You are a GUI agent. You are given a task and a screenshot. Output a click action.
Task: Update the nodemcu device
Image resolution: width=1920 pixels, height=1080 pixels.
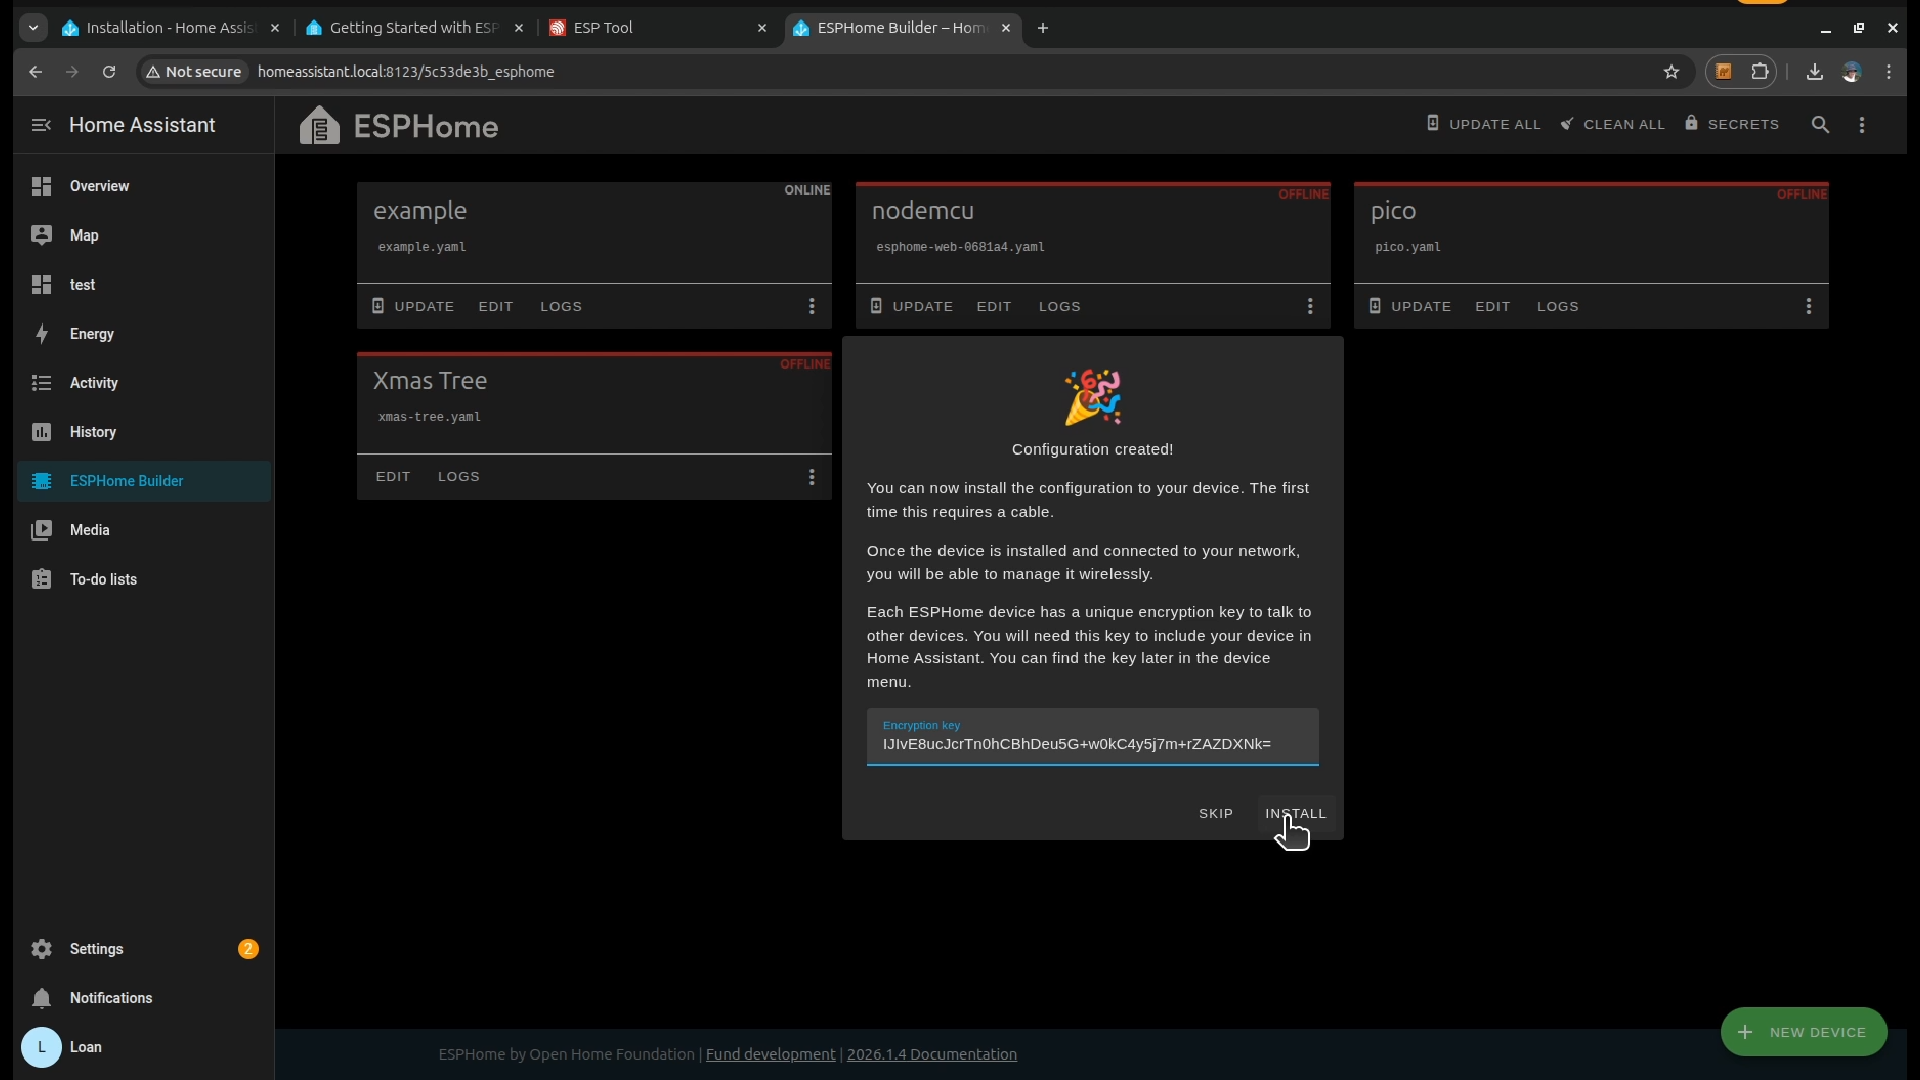point(911,306)
